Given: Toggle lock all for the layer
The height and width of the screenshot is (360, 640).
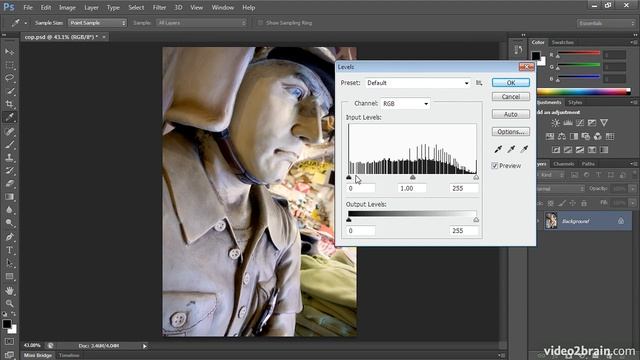Looking at the screenshot, I should (x=584, y=203).
